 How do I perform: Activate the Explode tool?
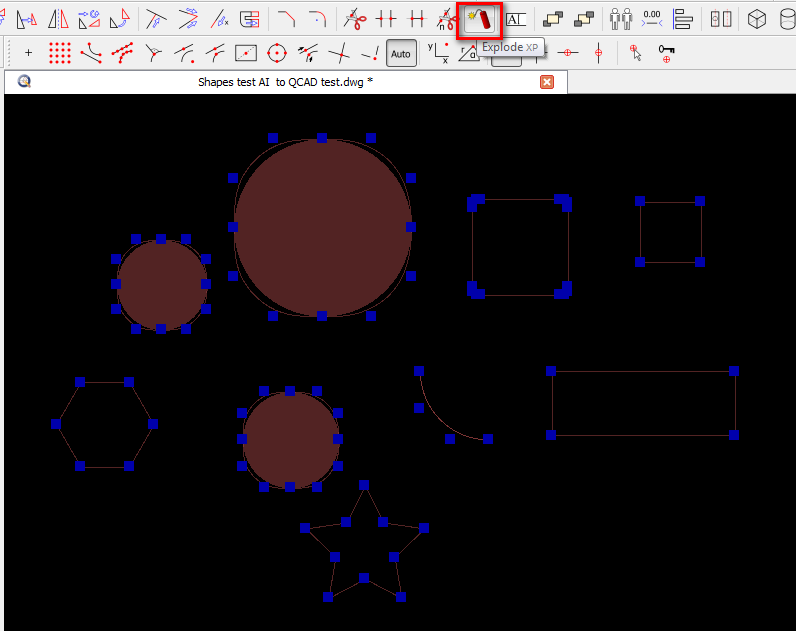coord(479,19)
